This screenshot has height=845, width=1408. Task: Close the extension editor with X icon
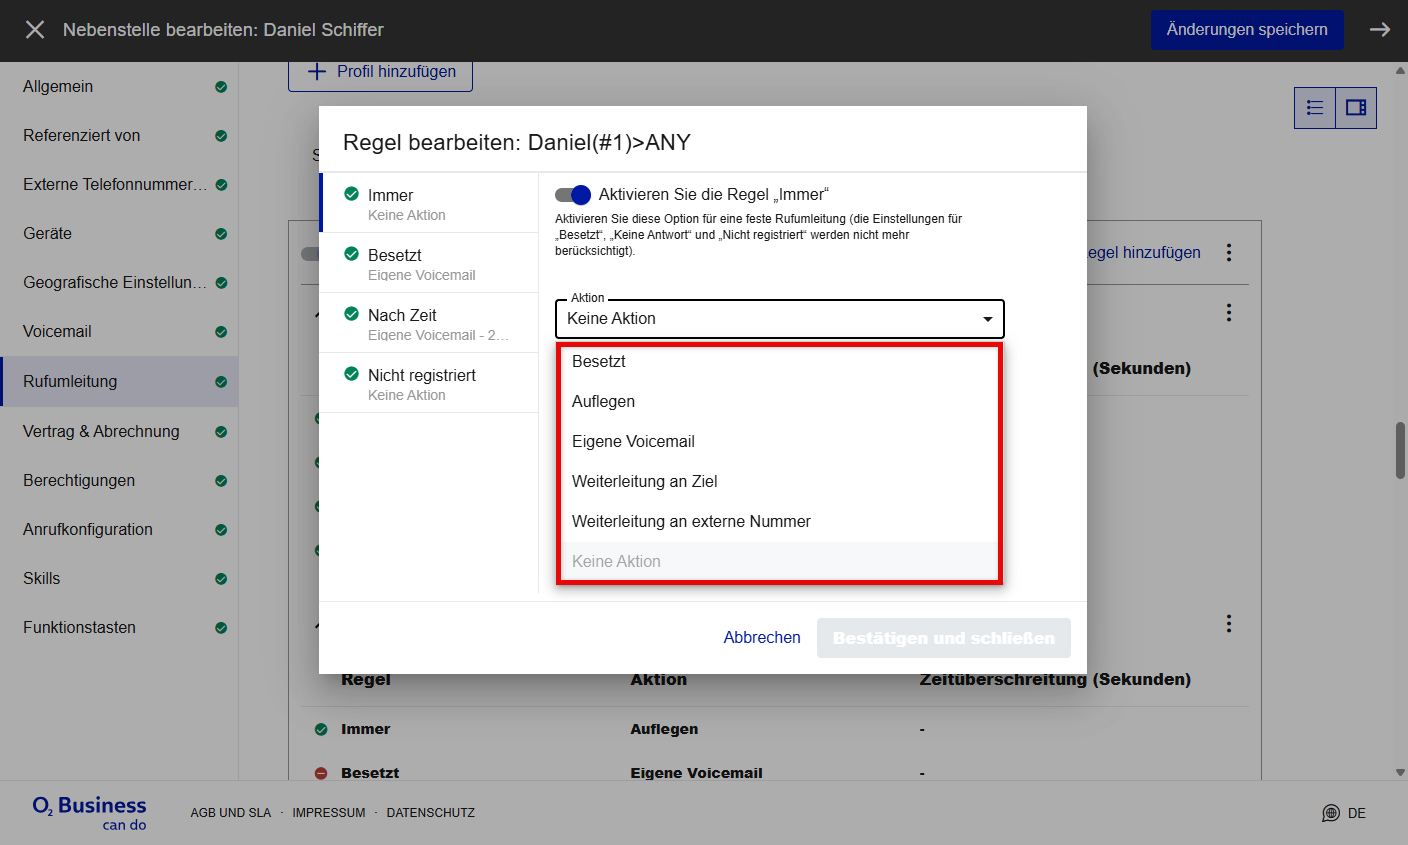(x=35, y=30)
